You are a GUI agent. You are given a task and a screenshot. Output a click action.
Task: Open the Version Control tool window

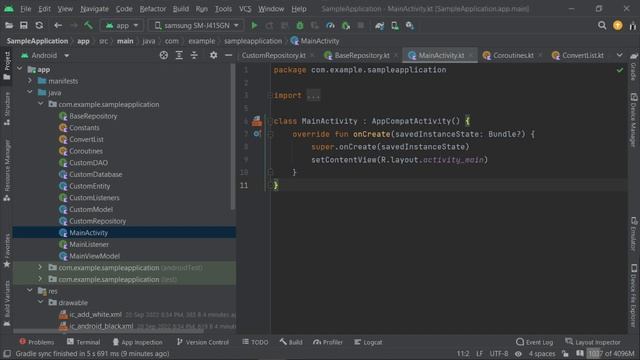(203, 342)
